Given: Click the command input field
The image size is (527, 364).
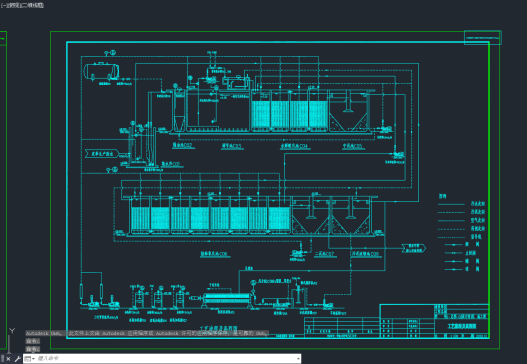Looking at the screenshot, I should (166, 359).
